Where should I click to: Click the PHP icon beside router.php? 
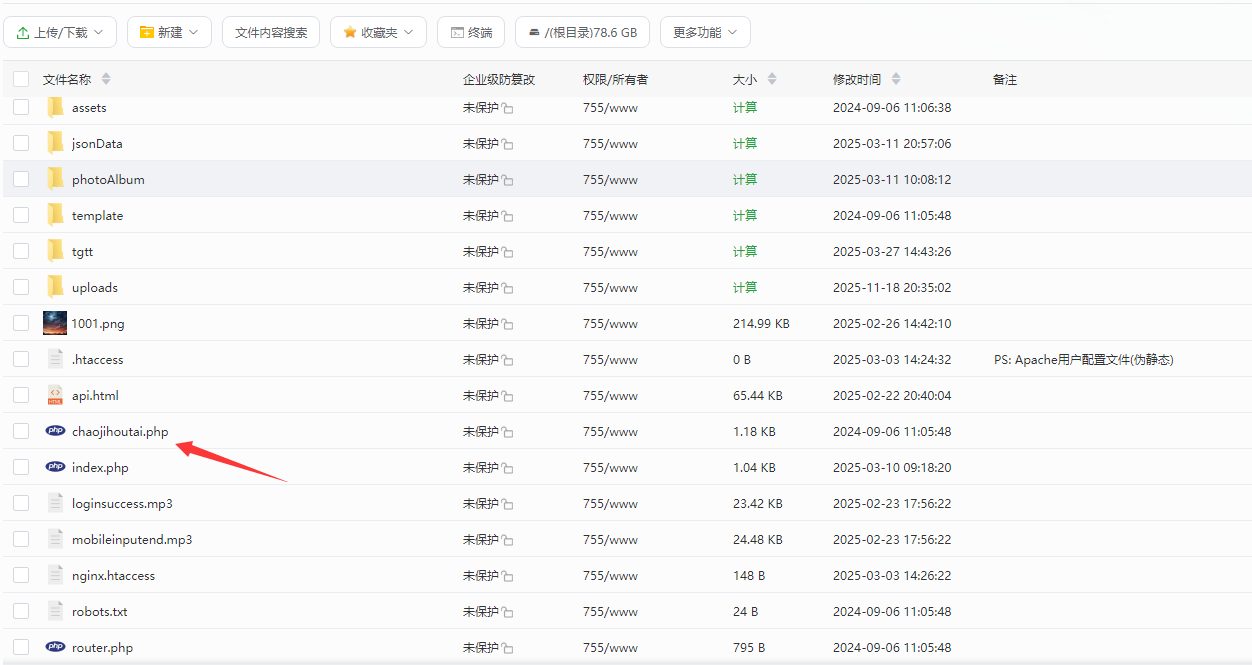tap(56, 647)
